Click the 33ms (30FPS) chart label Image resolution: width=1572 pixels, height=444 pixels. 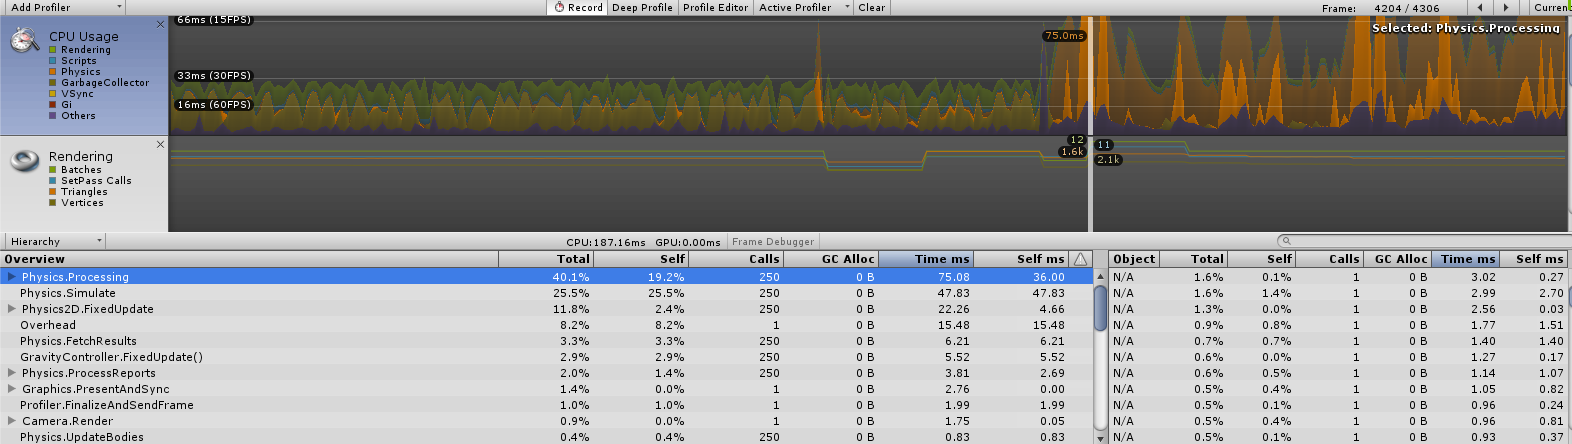[214, 76]
